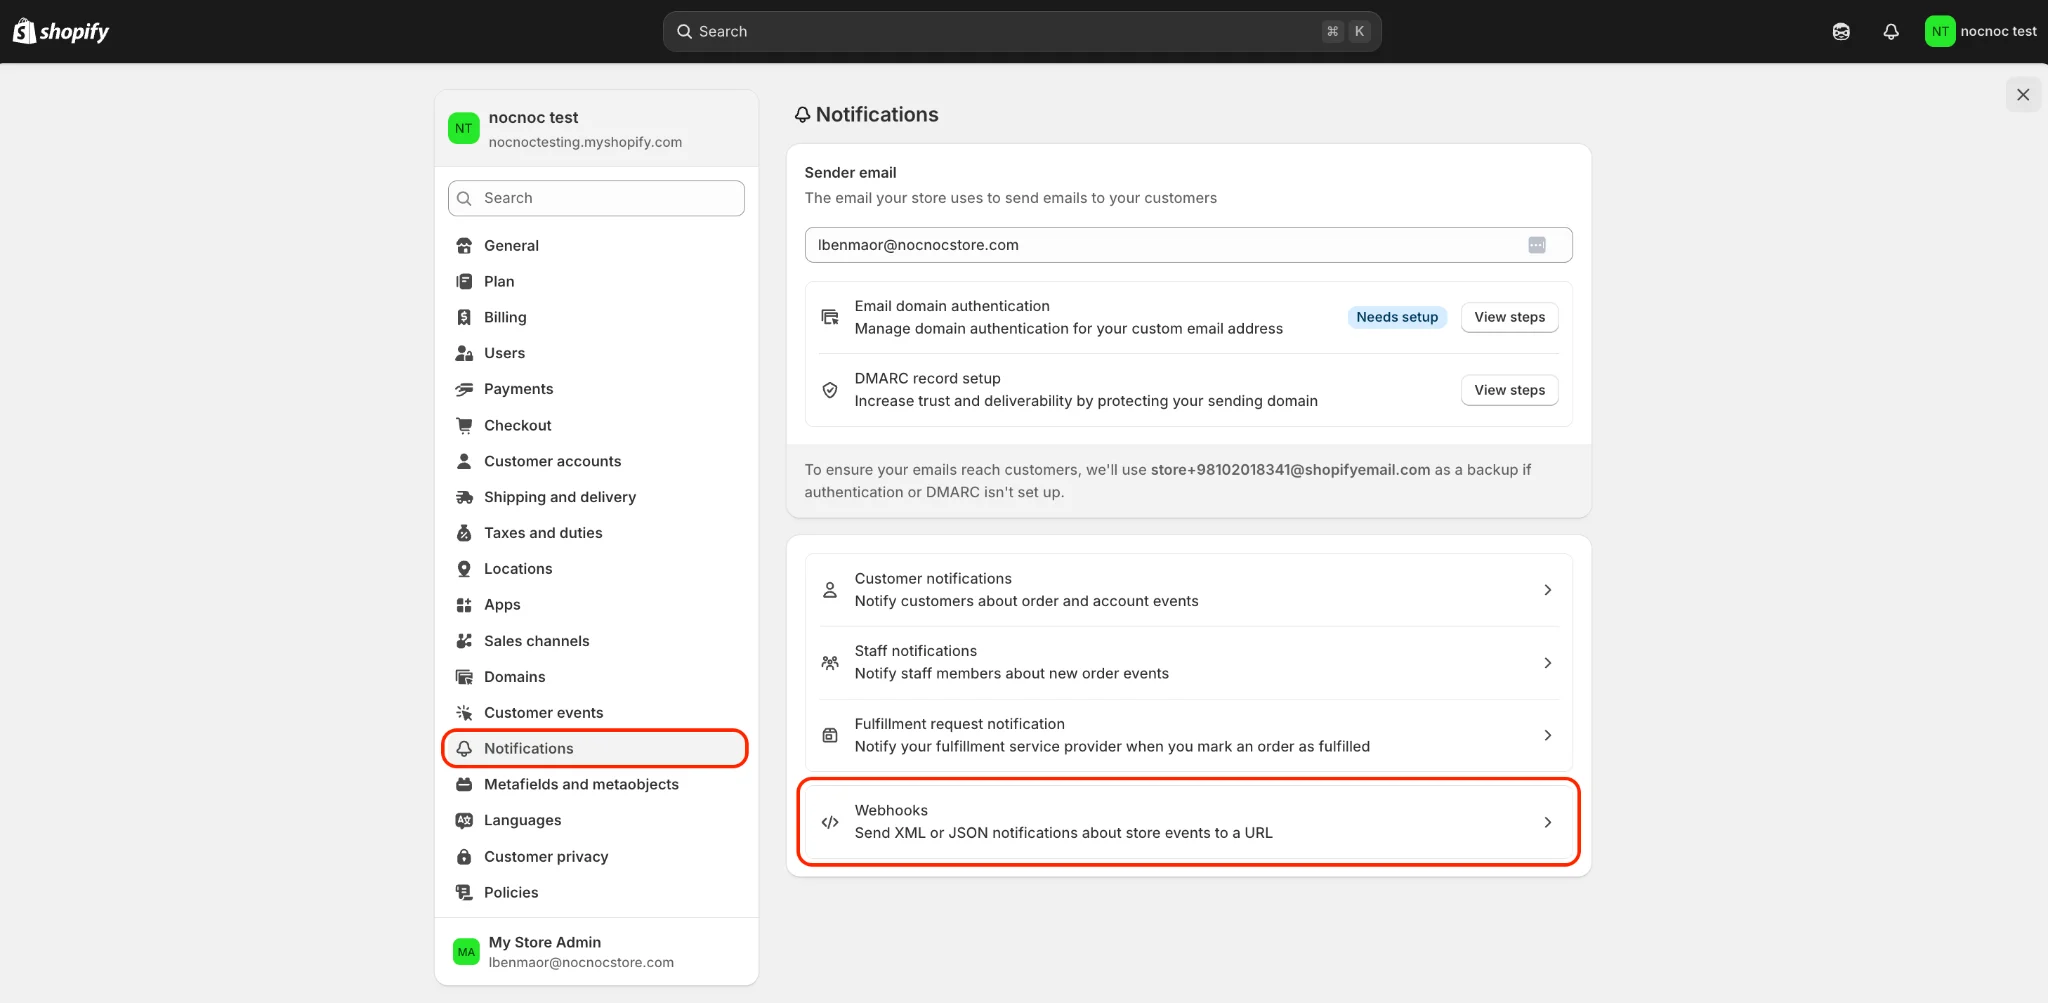Viewport: 2048px width, 1003px height.
Task: Click the Checkout cart icon
Action: click(x=464, y=425)
